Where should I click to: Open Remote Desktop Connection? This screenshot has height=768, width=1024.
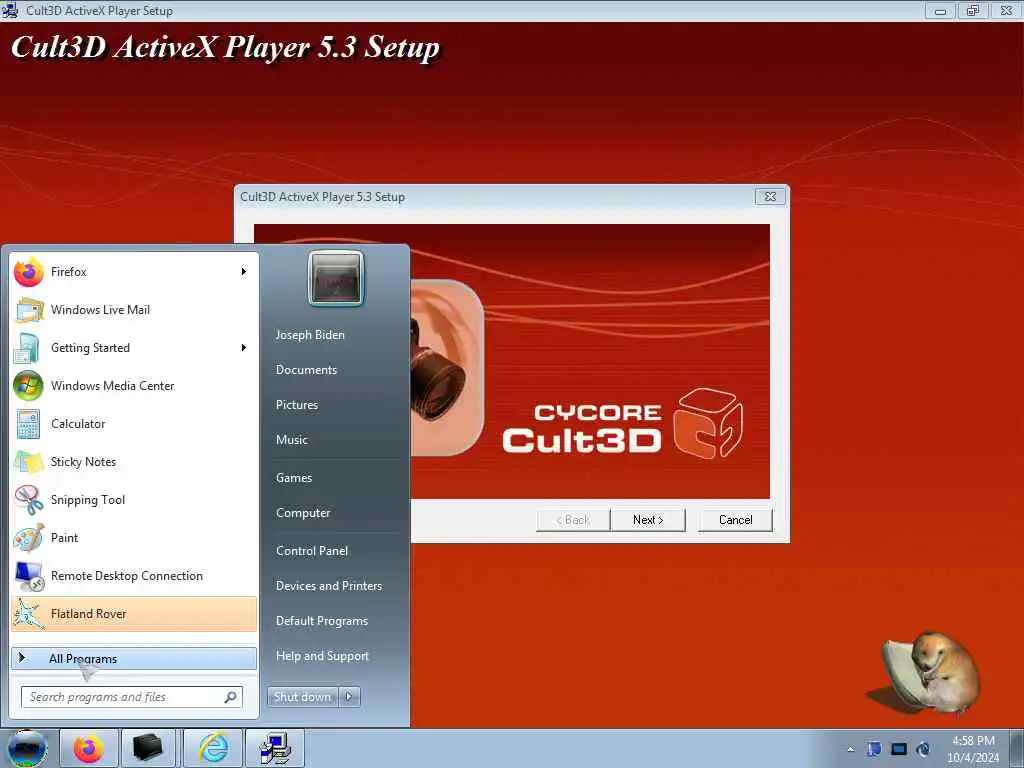(x=134, y=575)
